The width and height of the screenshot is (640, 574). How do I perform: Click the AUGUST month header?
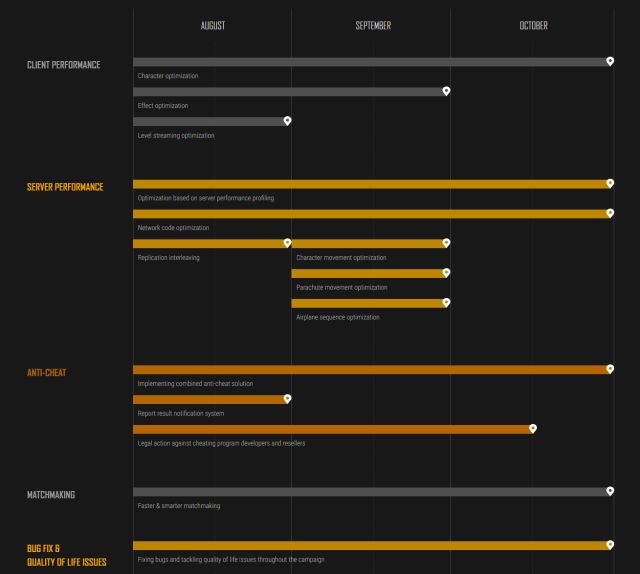pyautogui.click(x=213, y=26)
